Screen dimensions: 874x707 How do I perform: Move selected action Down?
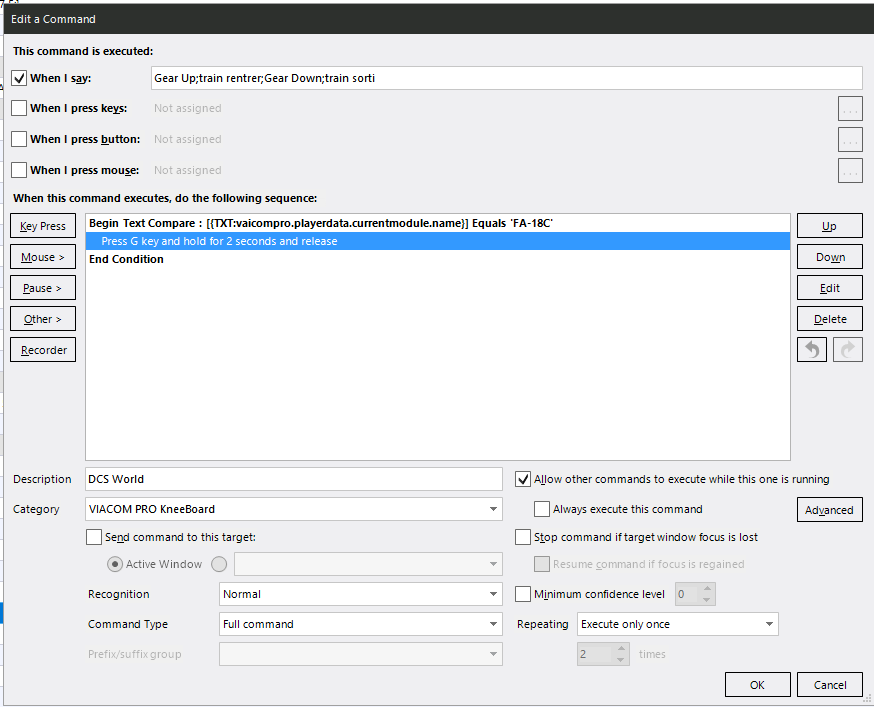click(x=829, y=257)
